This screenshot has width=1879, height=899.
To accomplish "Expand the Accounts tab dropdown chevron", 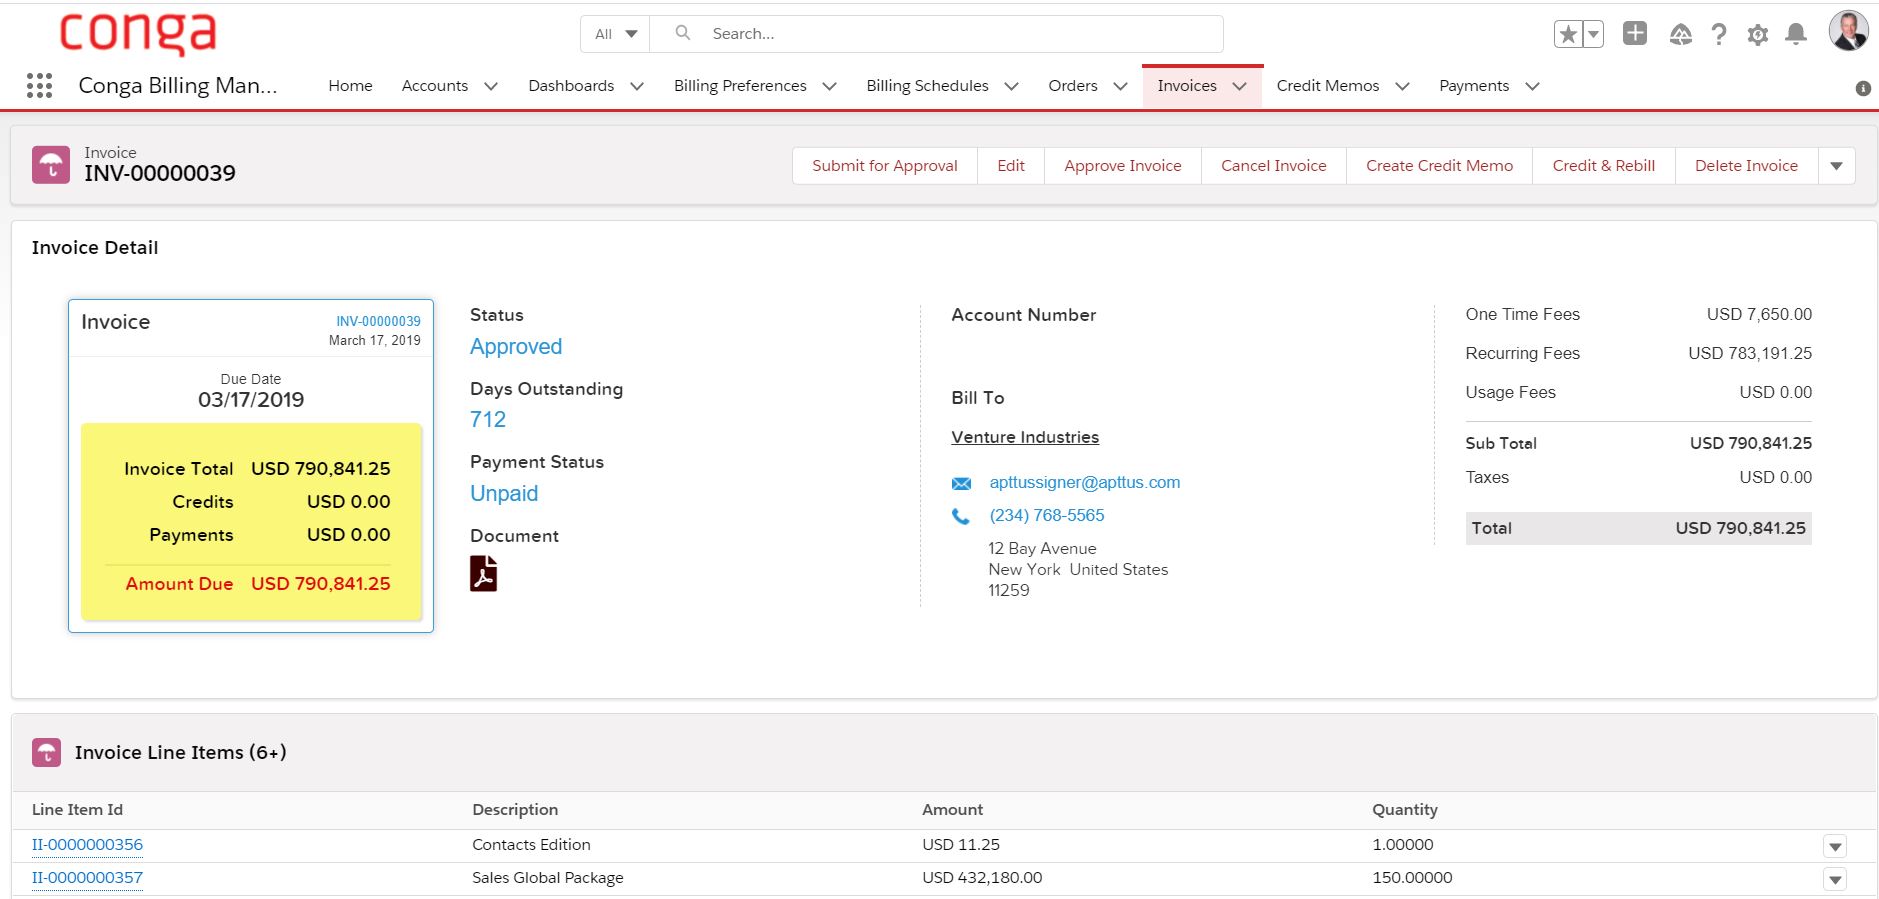I will (x=491, y=87).
